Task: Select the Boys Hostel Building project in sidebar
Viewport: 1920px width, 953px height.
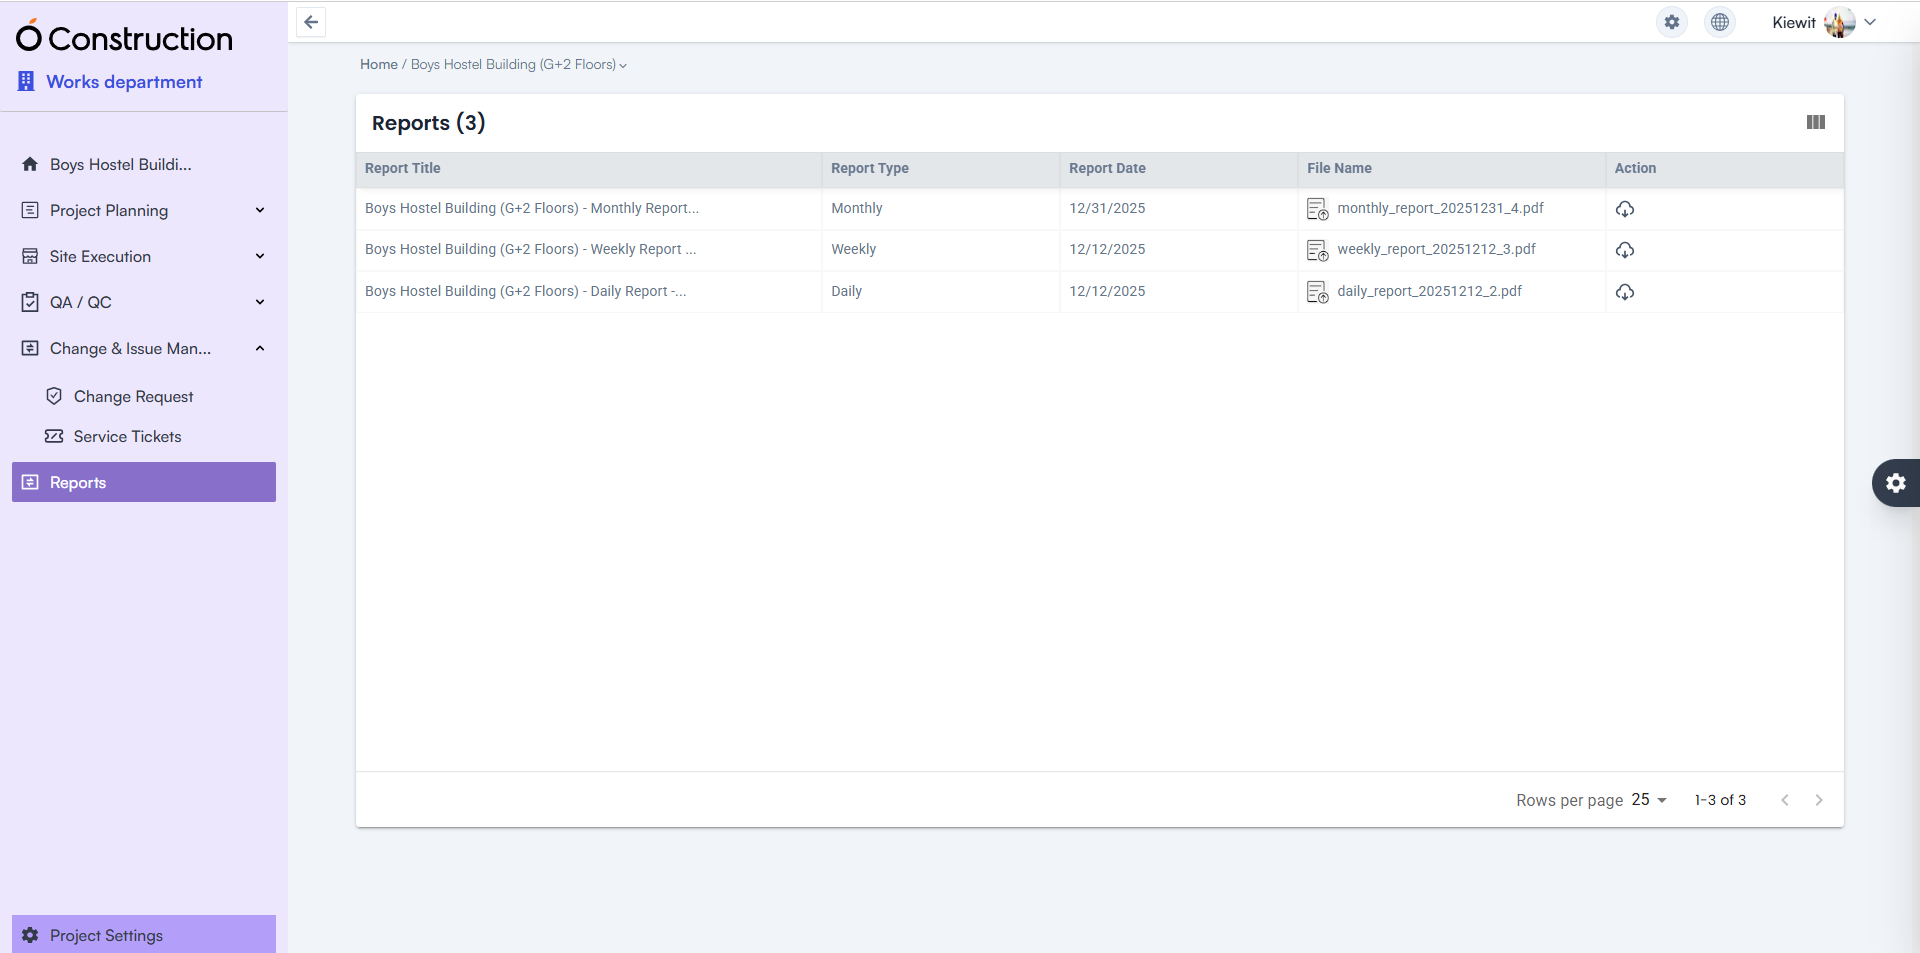Action: click(120, 164)
